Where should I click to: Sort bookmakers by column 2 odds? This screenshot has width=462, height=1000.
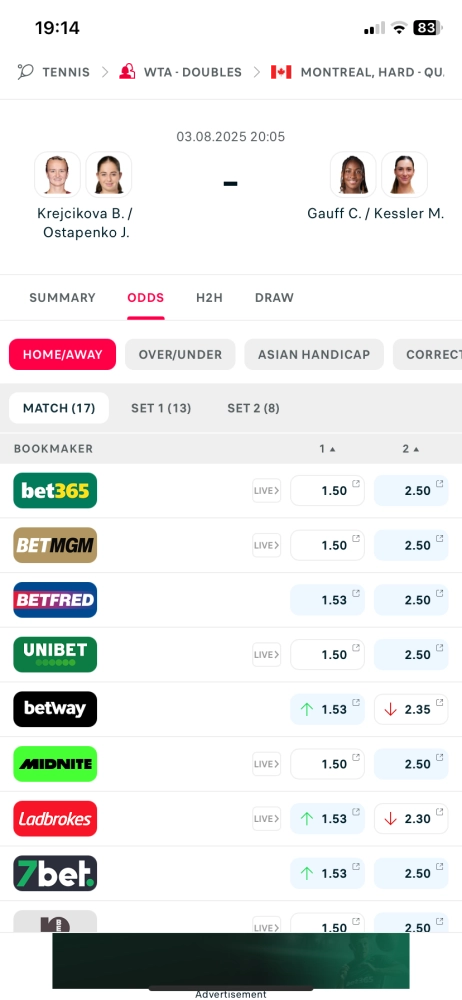(411, 449)
